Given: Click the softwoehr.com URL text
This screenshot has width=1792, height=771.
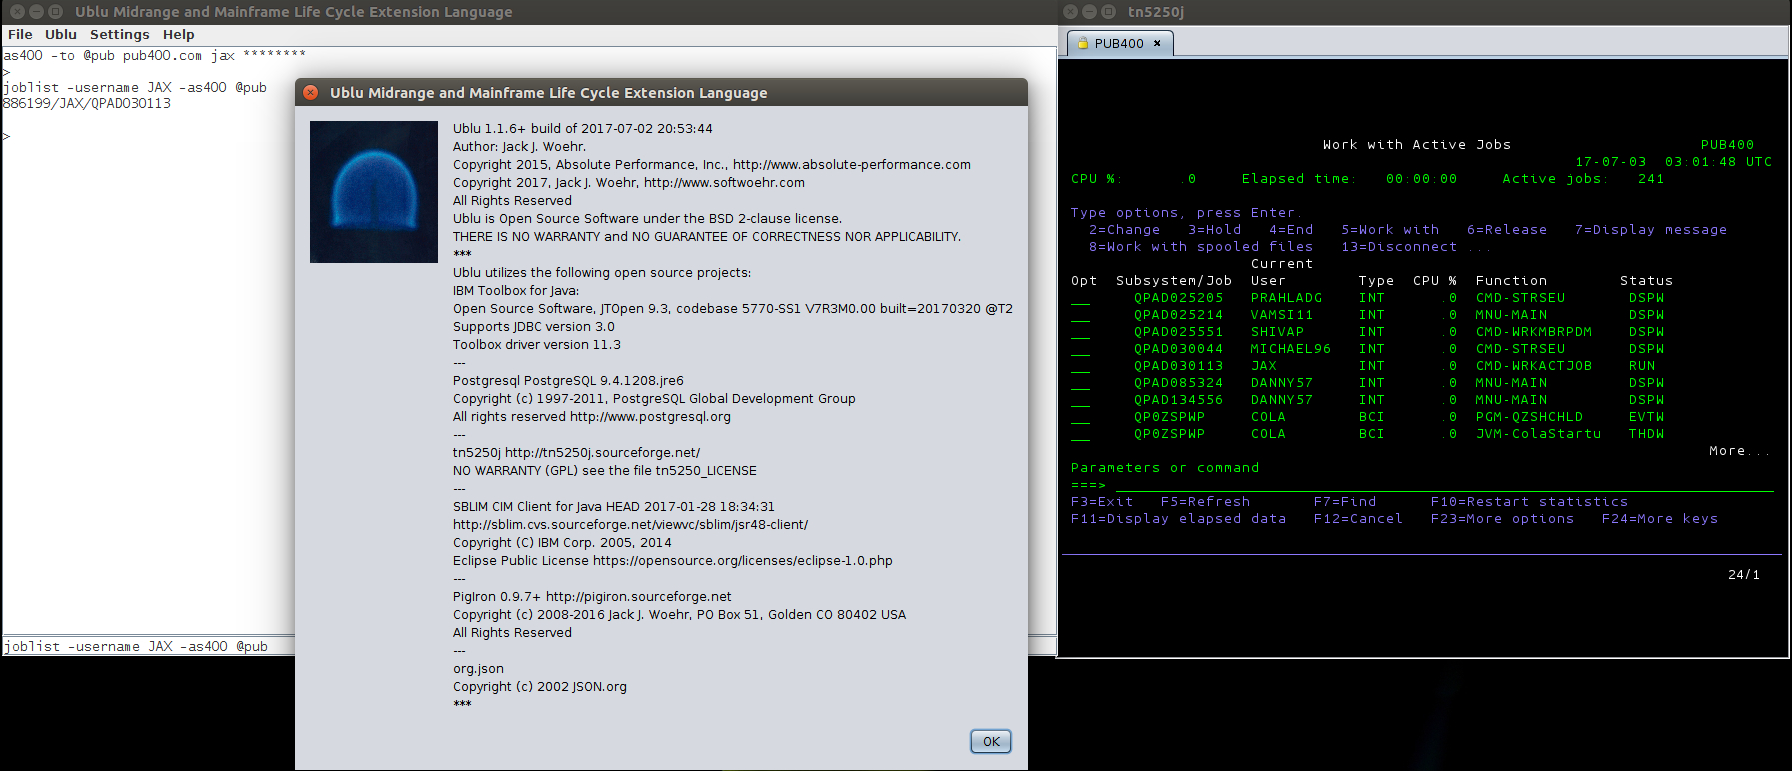Looking at the screenshot, I should click(724, 183).
